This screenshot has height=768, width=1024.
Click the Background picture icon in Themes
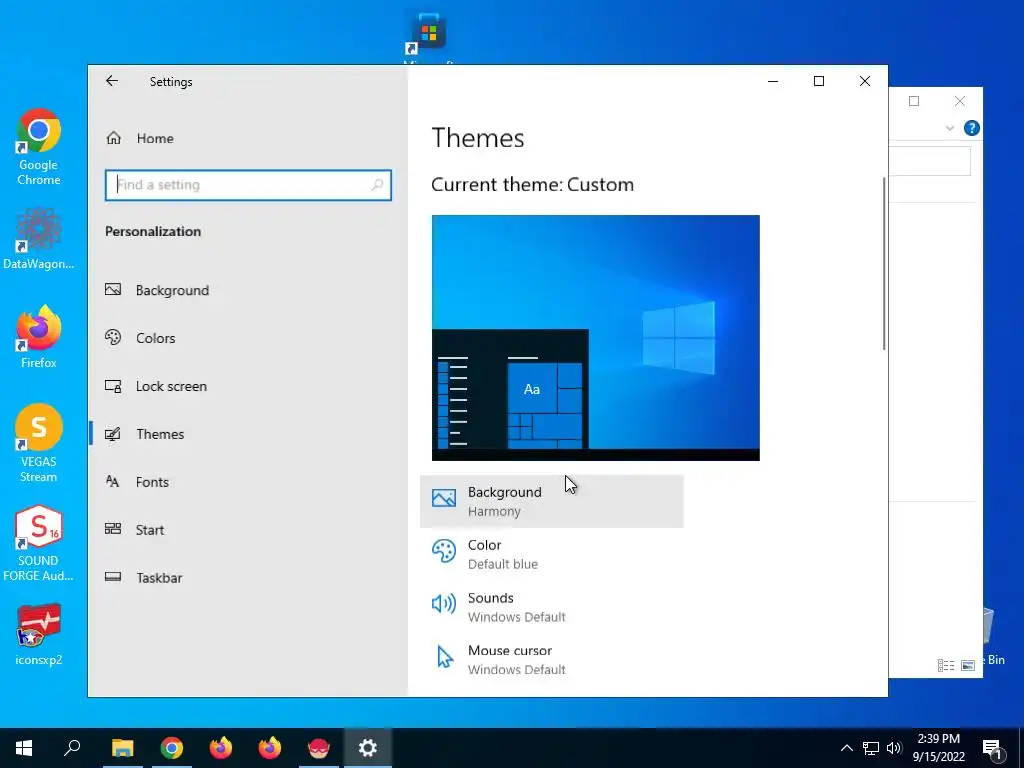coord(443,498)
